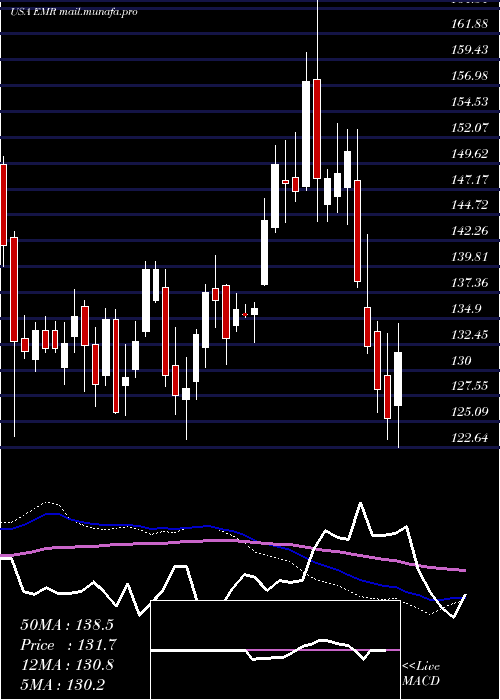Image resolution: width=500 pixels, height=700 pixels.
Task: Click the 132.45 price axis label
Action: (x=469, y=334)
